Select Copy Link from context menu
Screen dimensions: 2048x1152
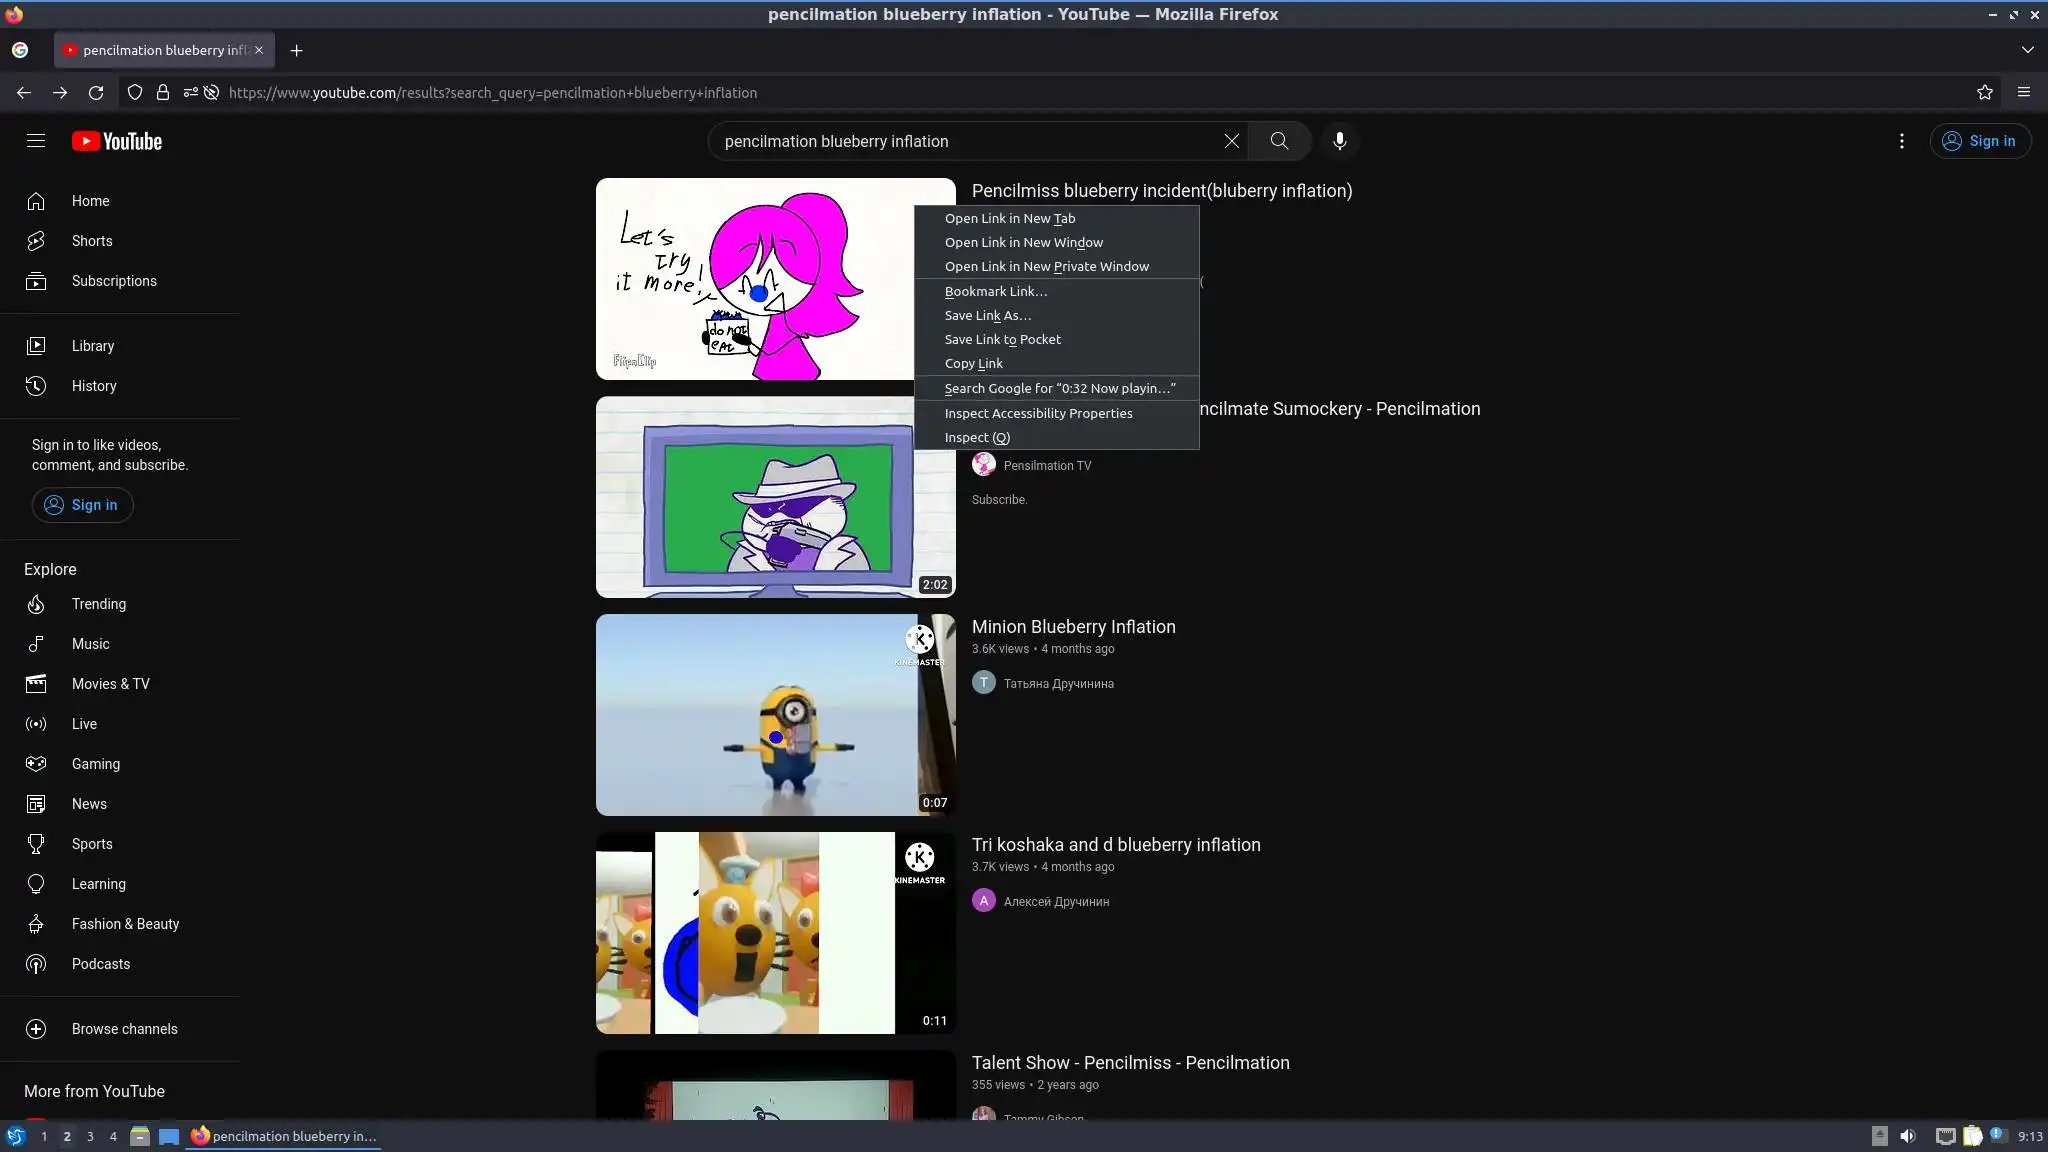tap(973, 363)
